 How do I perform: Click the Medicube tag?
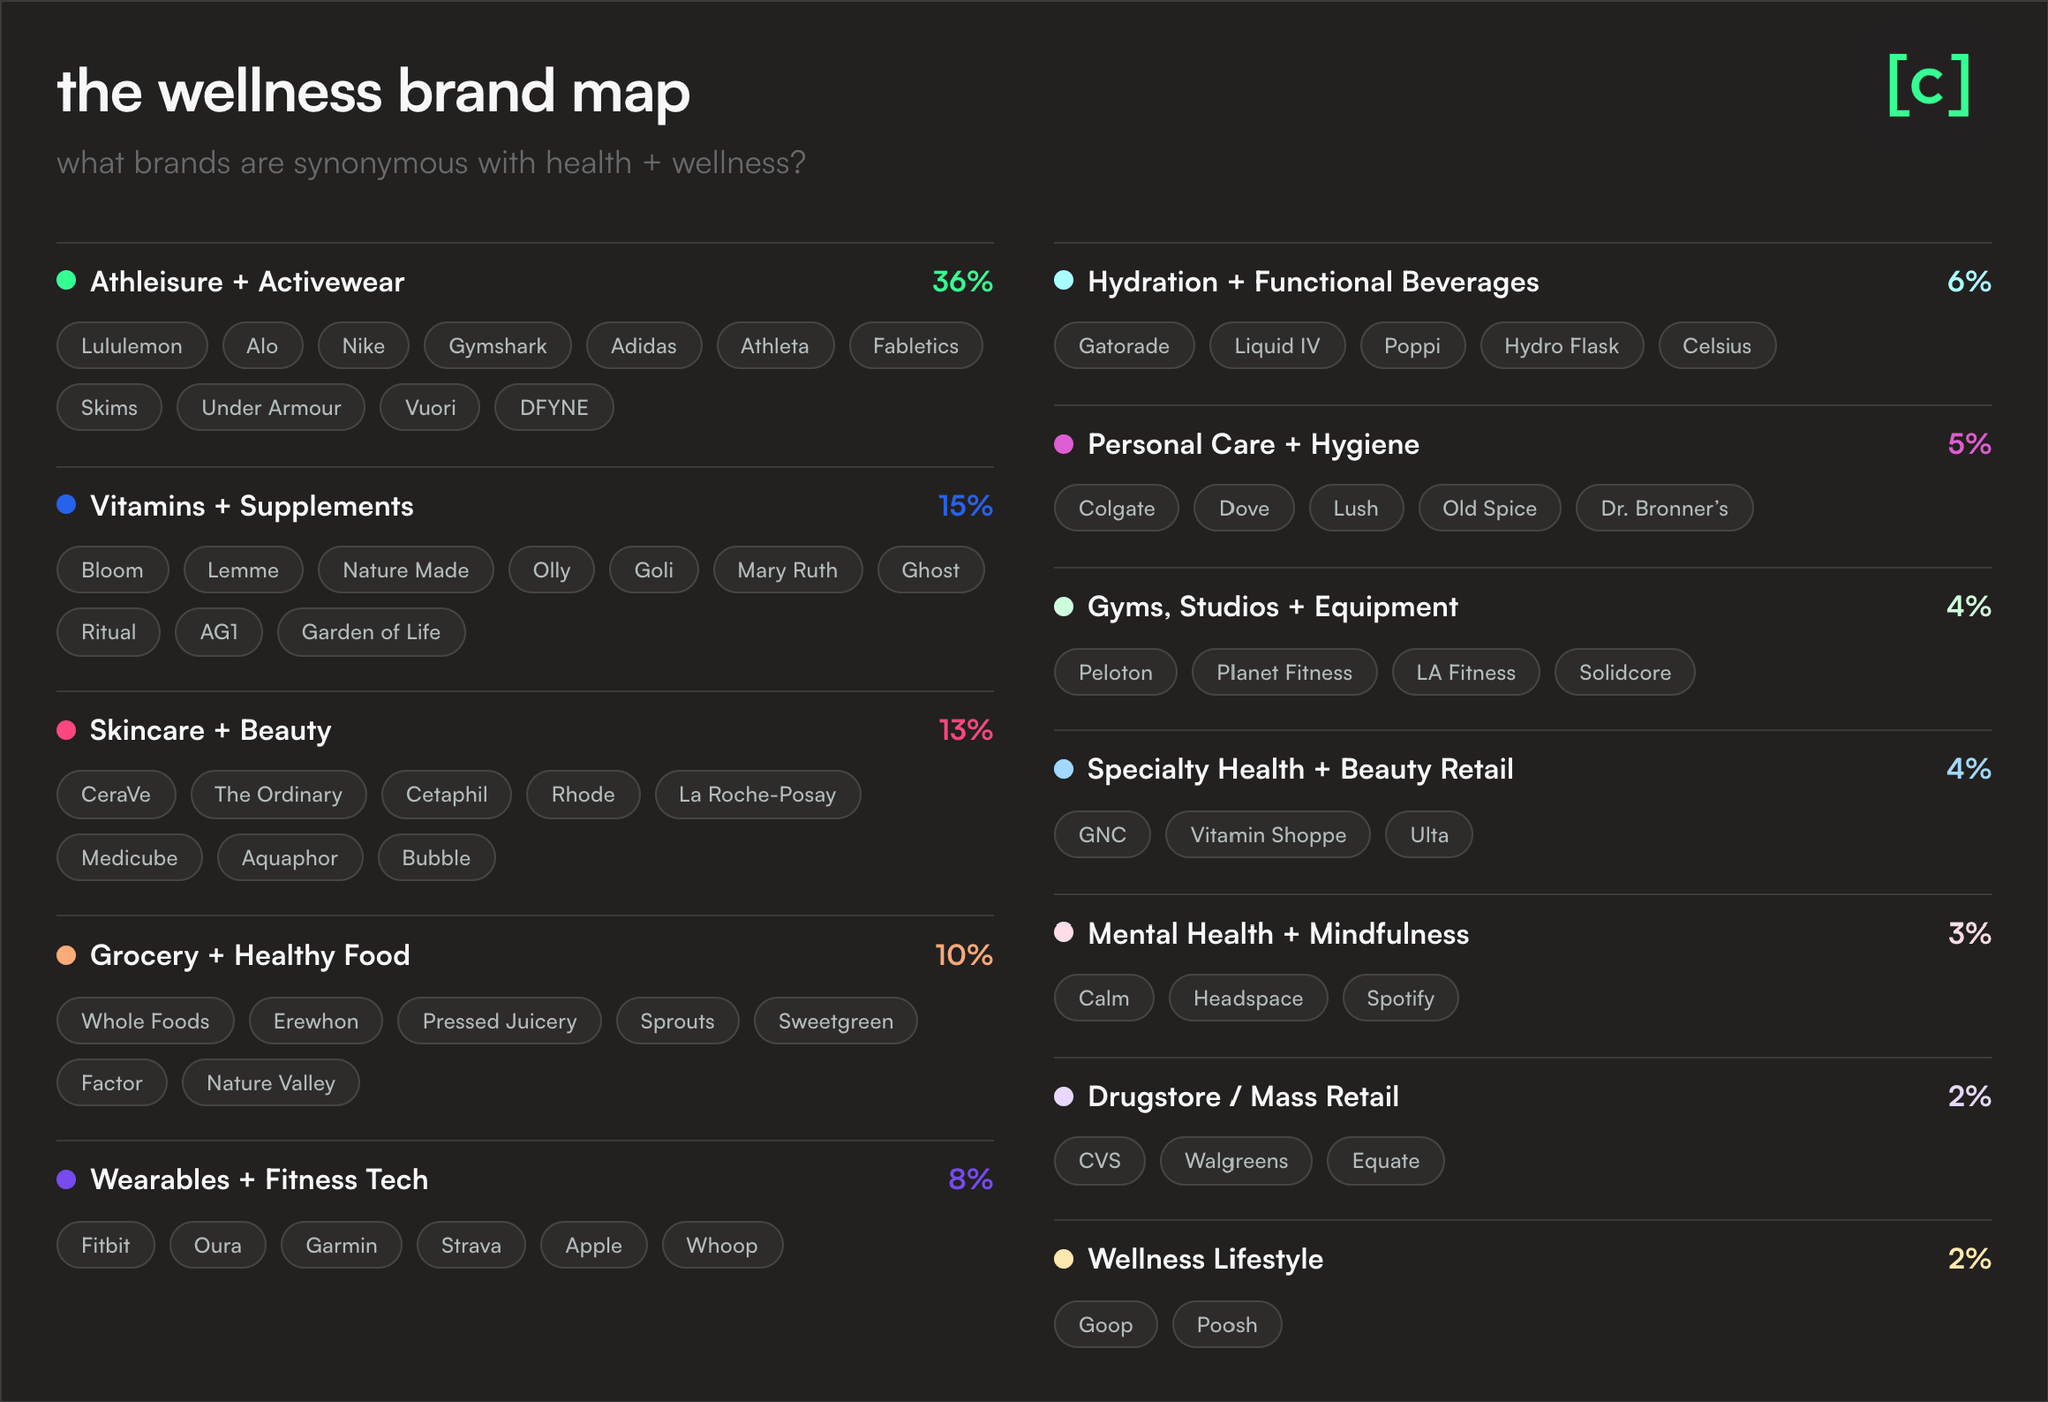130,858
